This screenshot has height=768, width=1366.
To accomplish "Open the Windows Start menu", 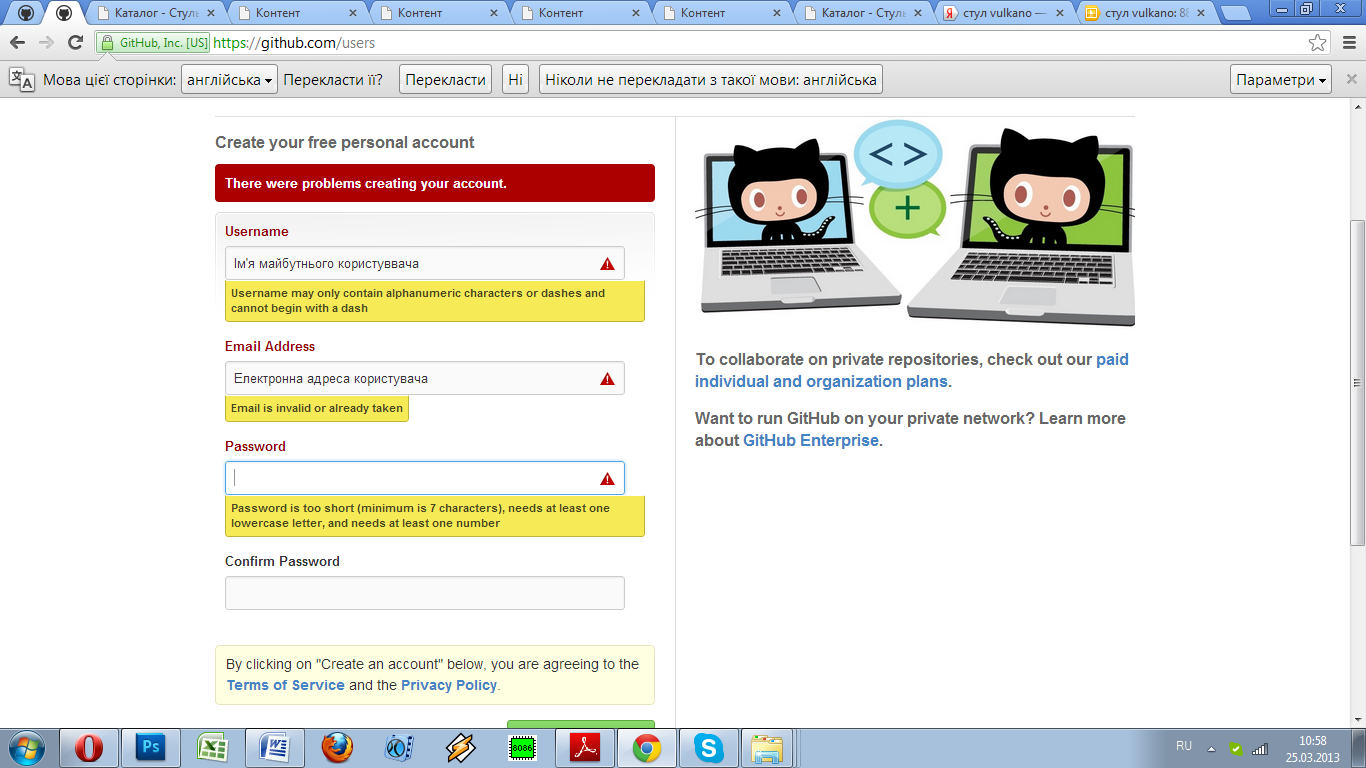I will coord(27,748).
